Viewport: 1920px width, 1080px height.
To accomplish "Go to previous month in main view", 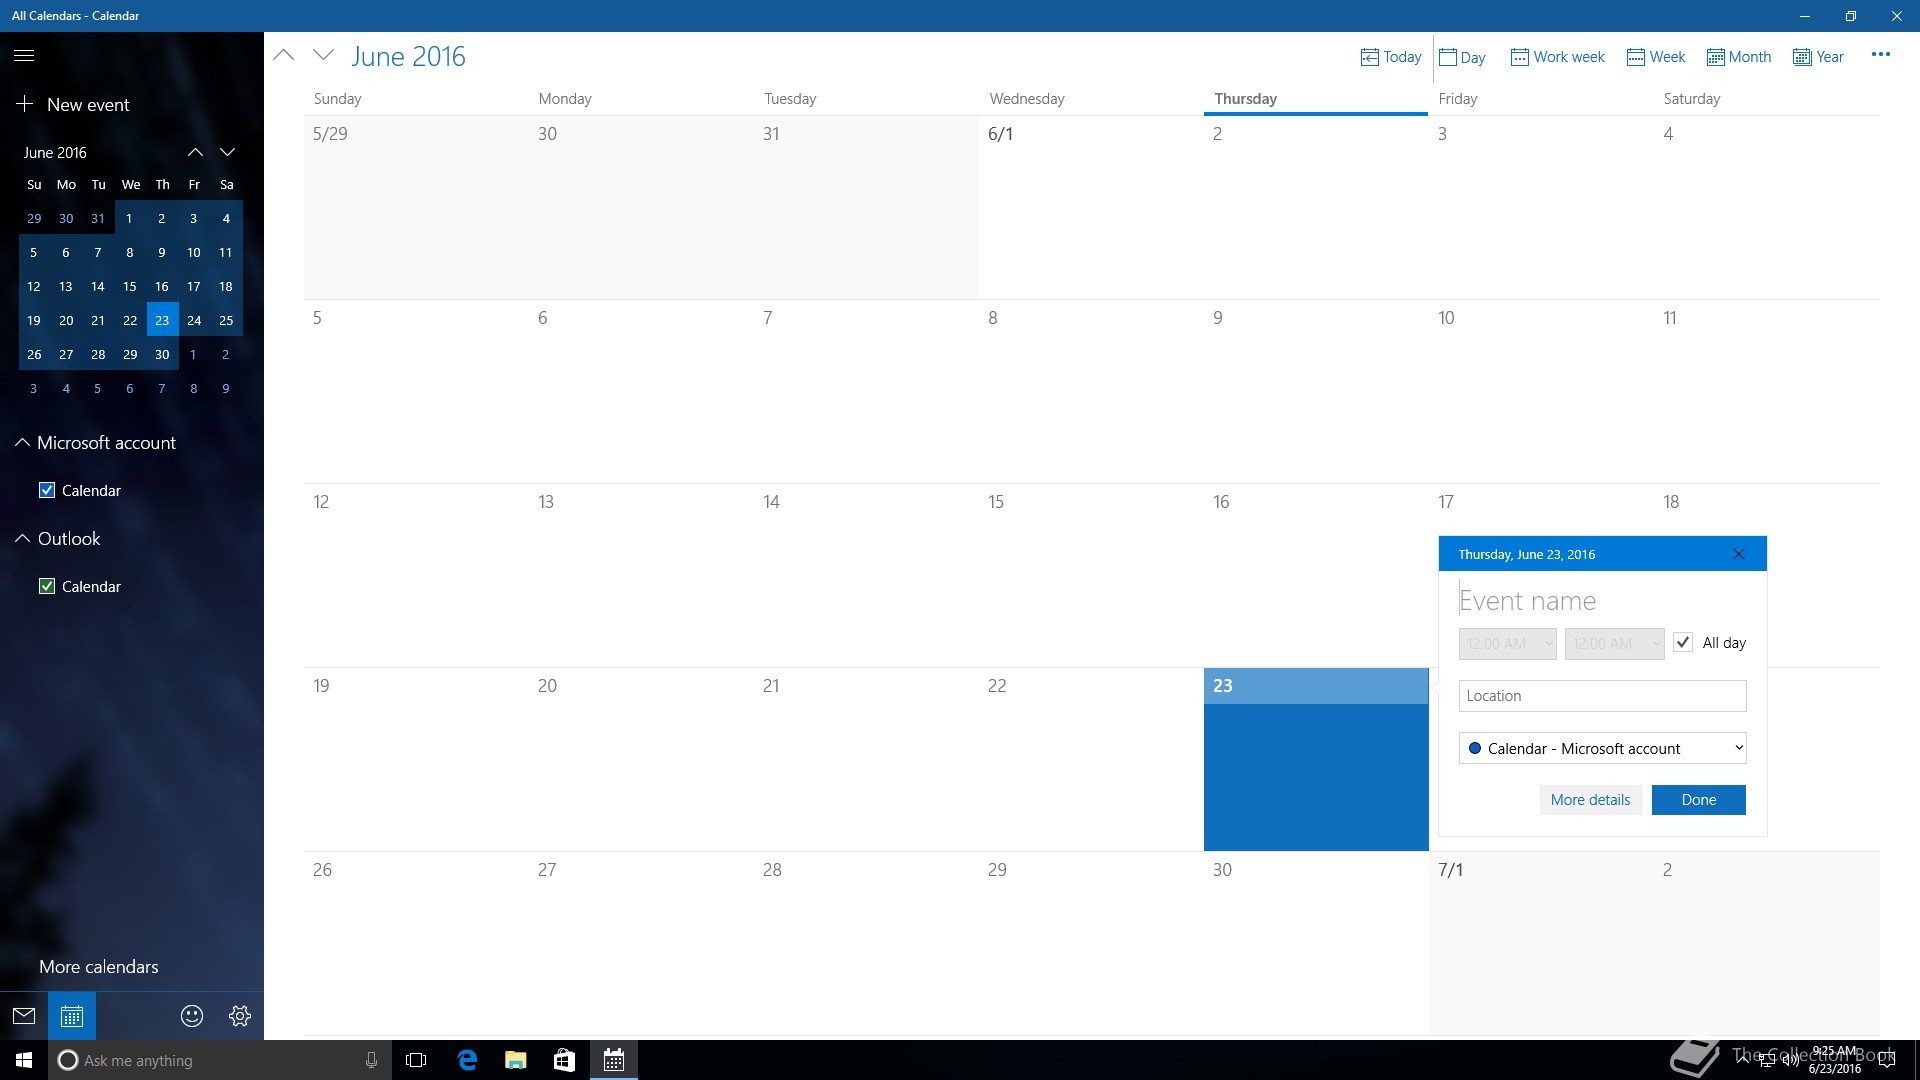I will [284, 56].
